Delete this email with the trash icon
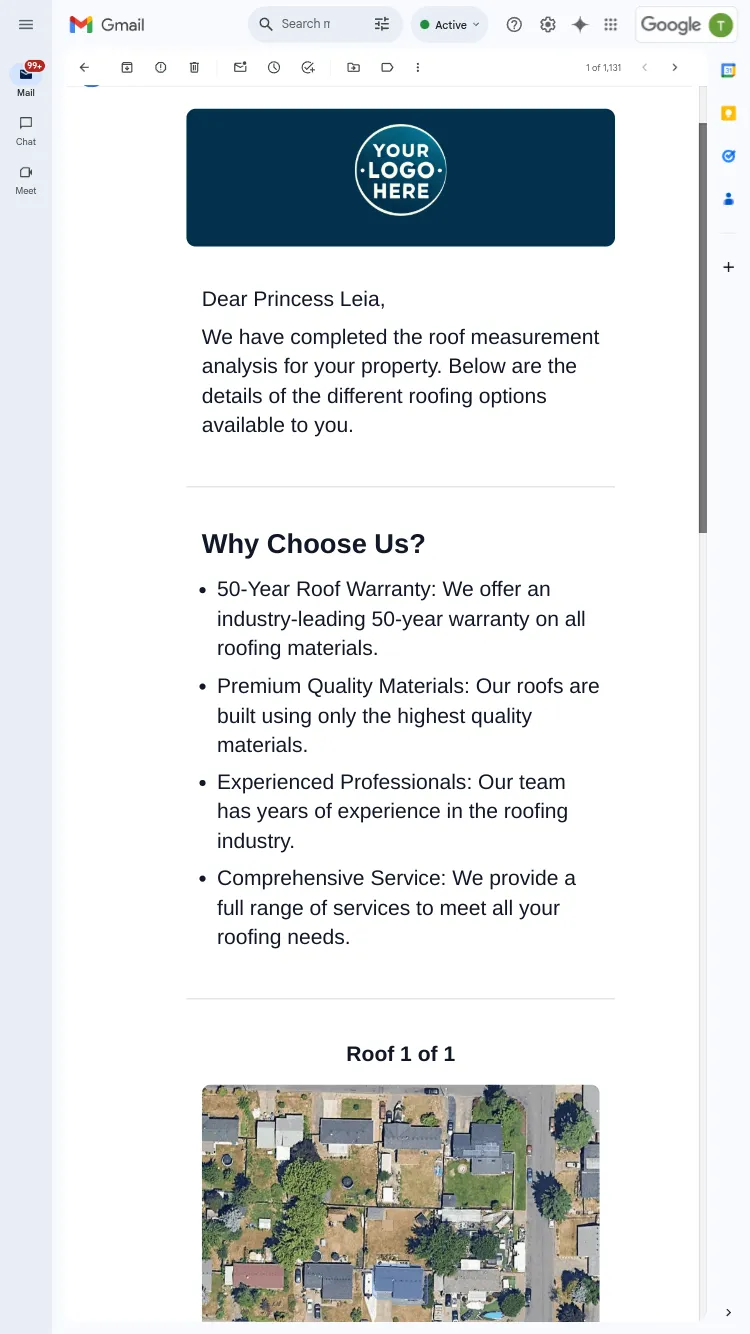The height and width of the screenshot is (1334, 750). (194, 68)
